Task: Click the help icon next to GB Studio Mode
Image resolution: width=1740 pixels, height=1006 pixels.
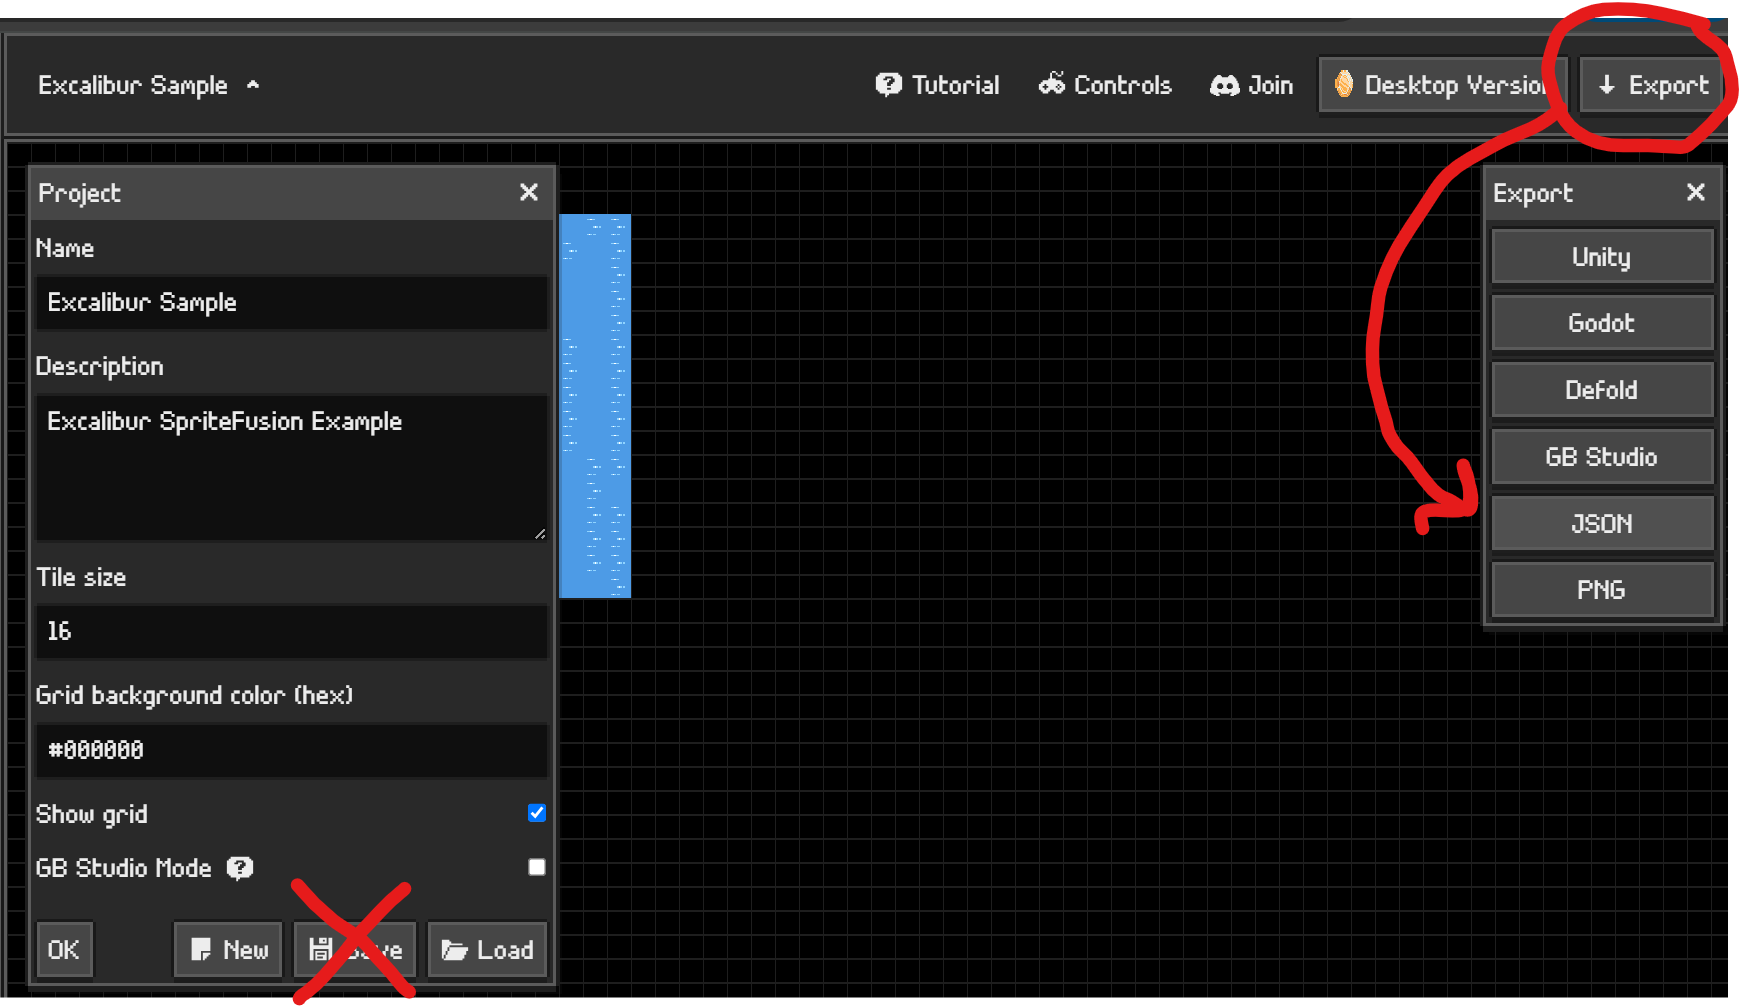Action: (x=239, y=868)
